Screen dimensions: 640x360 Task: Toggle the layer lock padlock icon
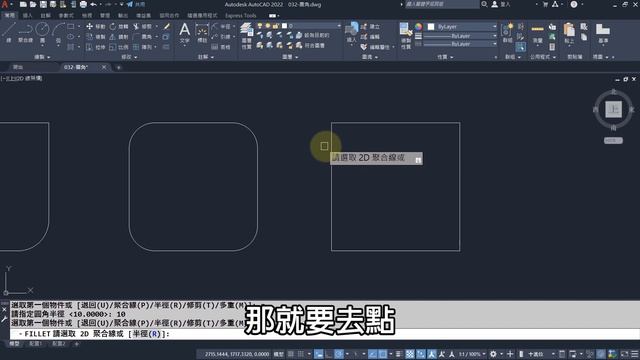pyautogui.click(x=276, y=26)
